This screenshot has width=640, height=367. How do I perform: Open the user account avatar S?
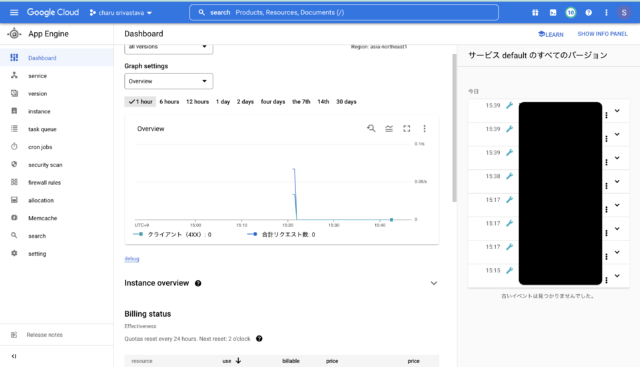tap(624, 13)
